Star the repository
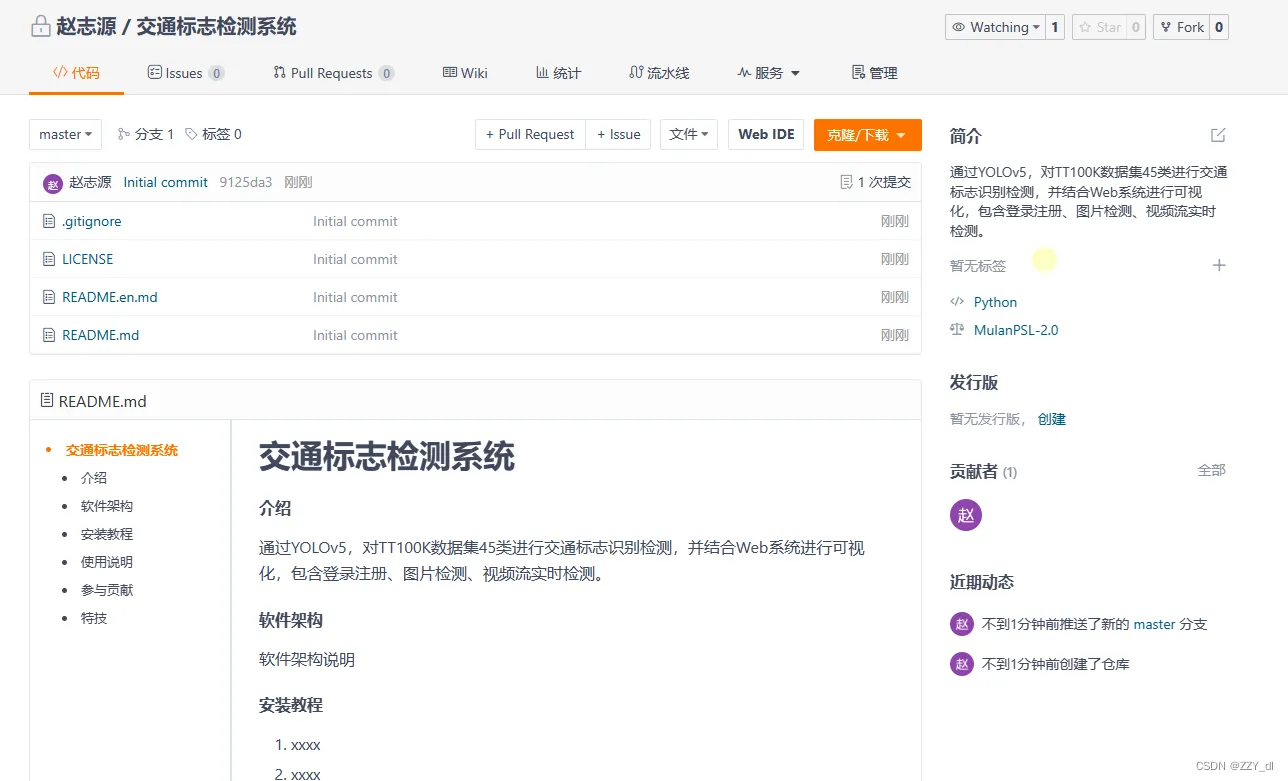Viewport: 1288px width, 781px height. (x=1098, y=27)
